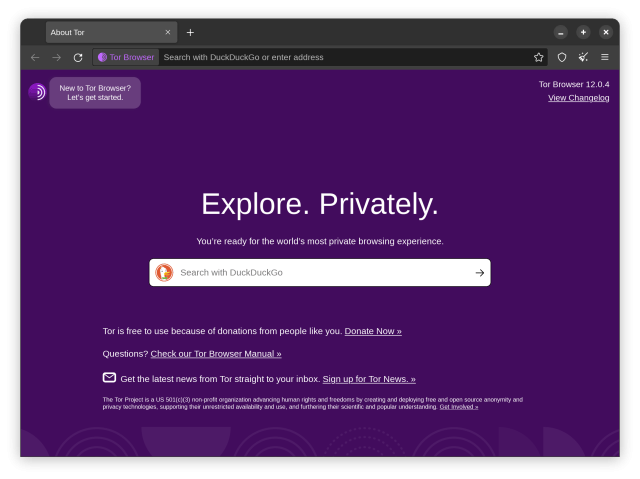
Task: Open the hamburger application menu
Action: (x=604, y=57)
